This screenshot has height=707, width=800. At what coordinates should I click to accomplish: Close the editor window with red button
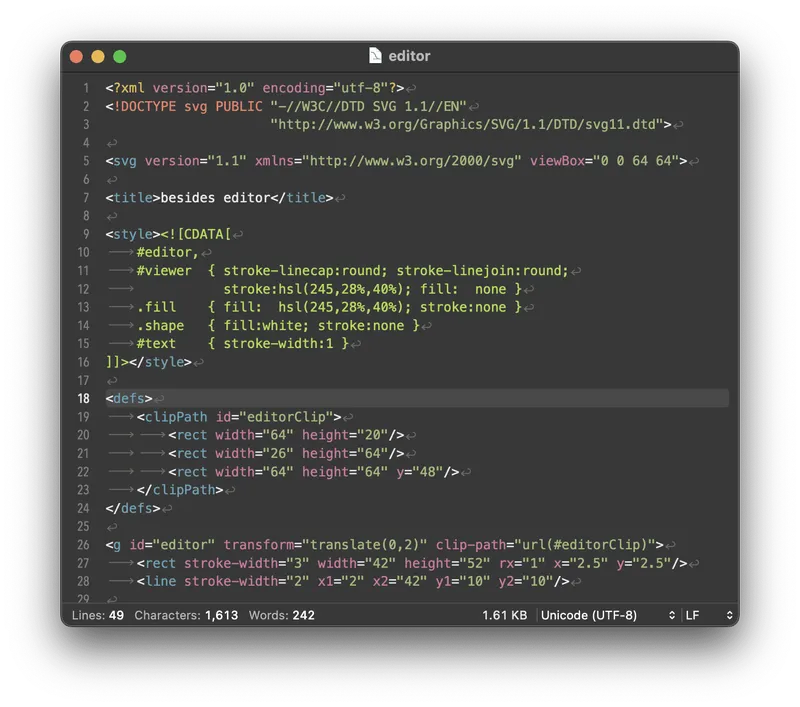(77, 57)
